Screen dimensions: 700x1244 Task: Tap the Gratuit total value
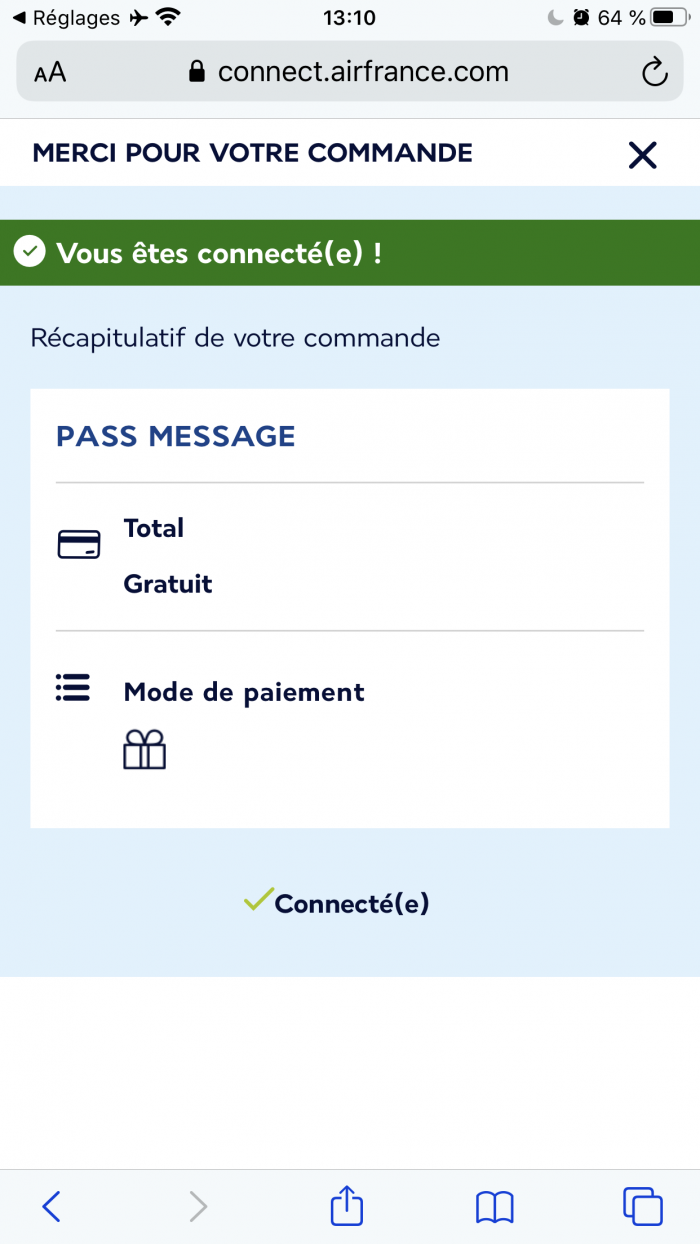[168, 584]
